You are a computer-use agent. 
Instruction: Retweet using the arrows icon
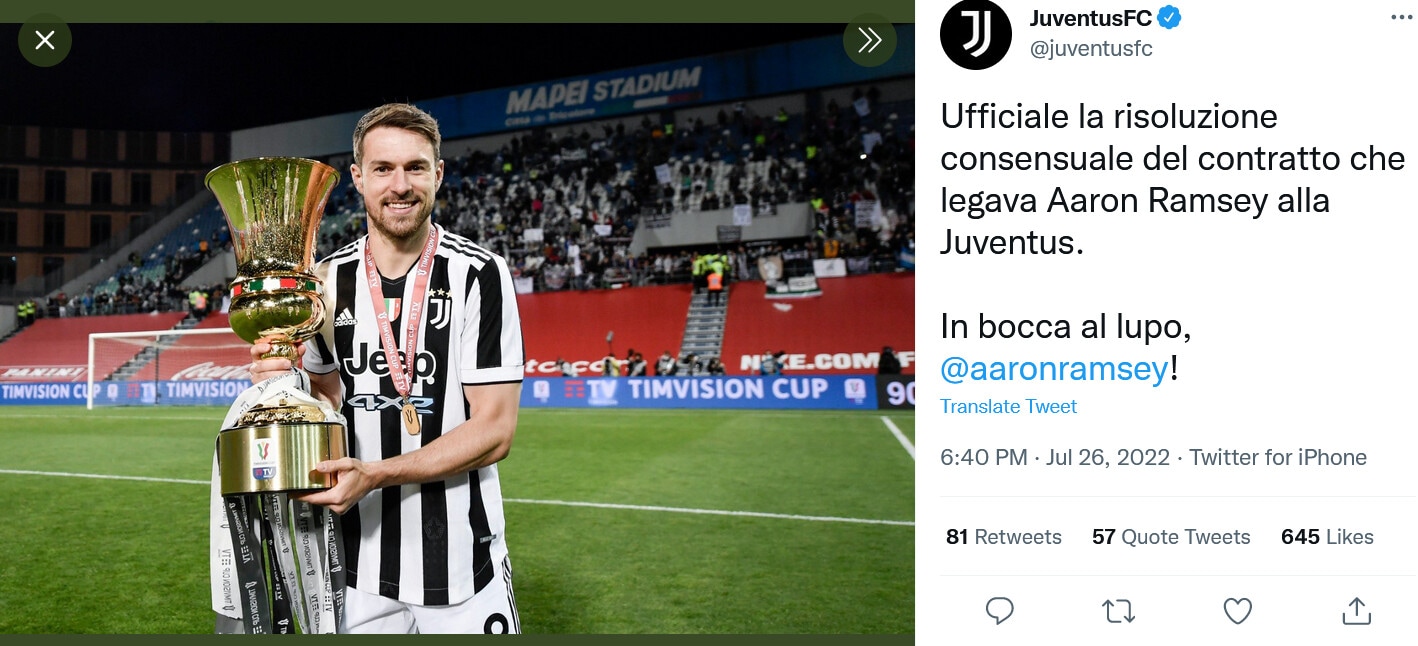point(1118,610)
